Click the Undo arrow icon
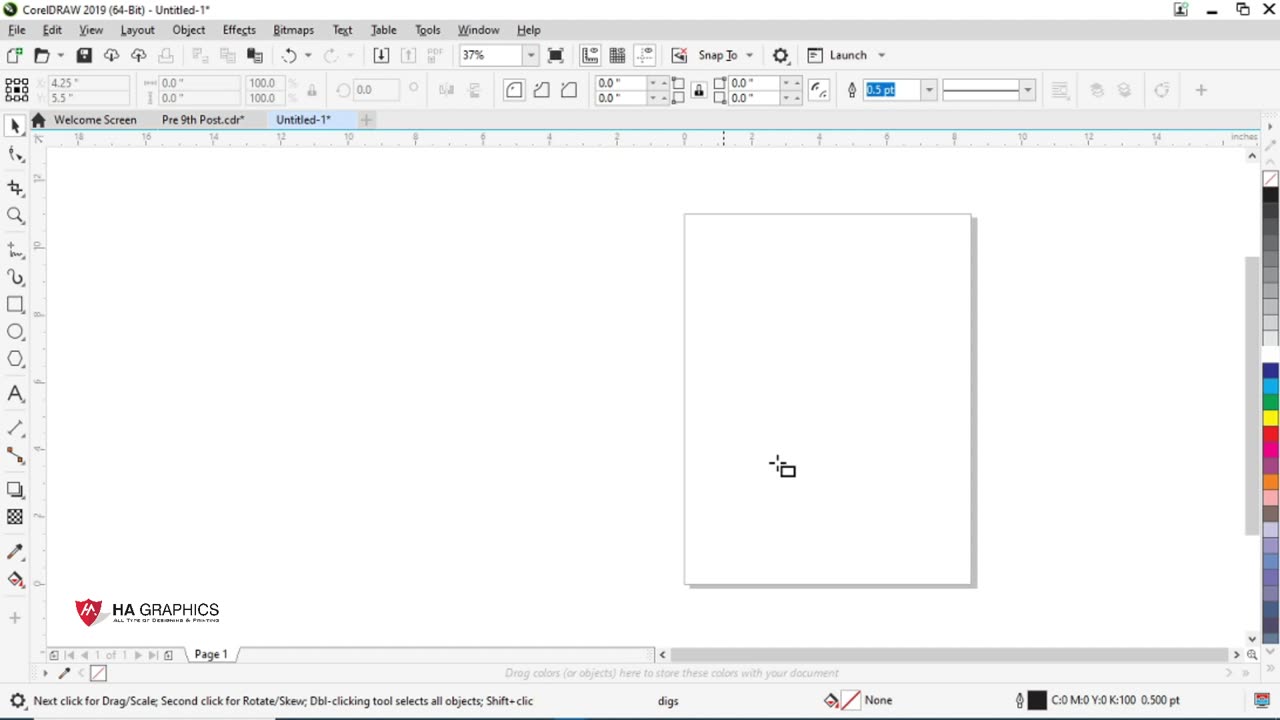 click(x=289, y=55)
